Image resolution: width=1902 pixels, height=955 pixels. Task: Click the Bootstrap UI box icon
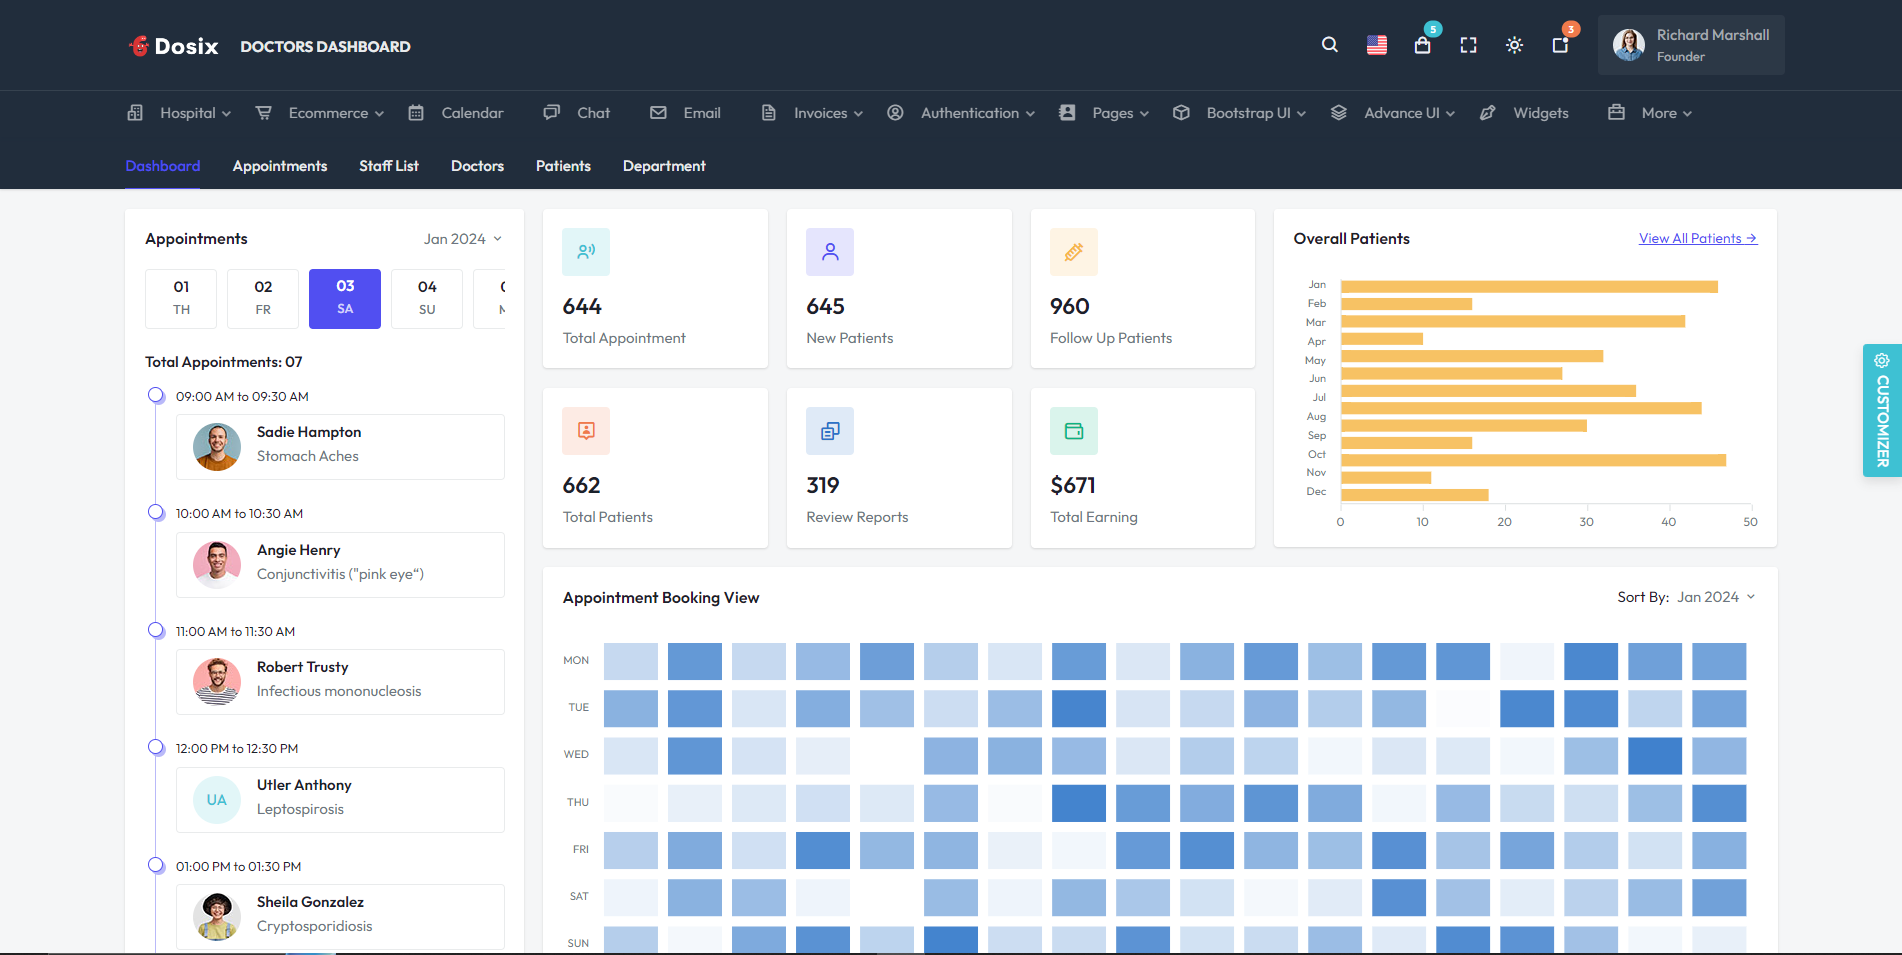click(x=1181, y=113)
